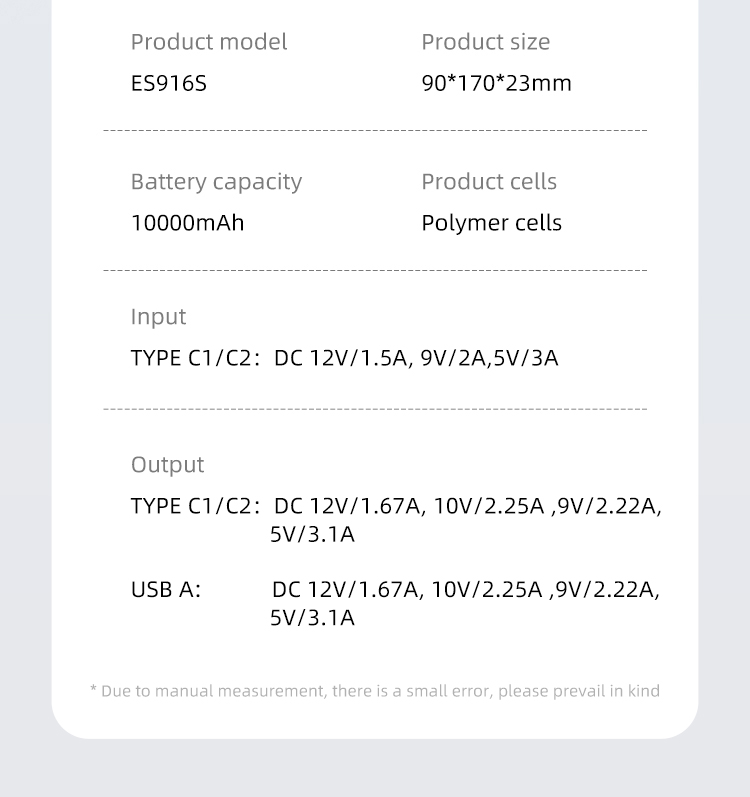Click the manual measurement disclaimer footnote

pyautogui.click(x=375, y=691)
